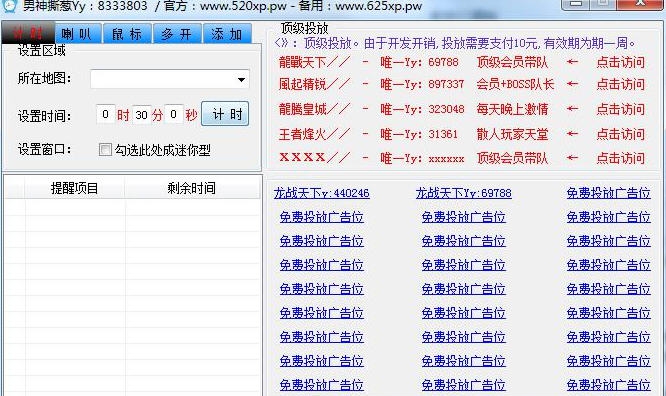Select the text 唯一Yy: 897337

click(422, 84)
